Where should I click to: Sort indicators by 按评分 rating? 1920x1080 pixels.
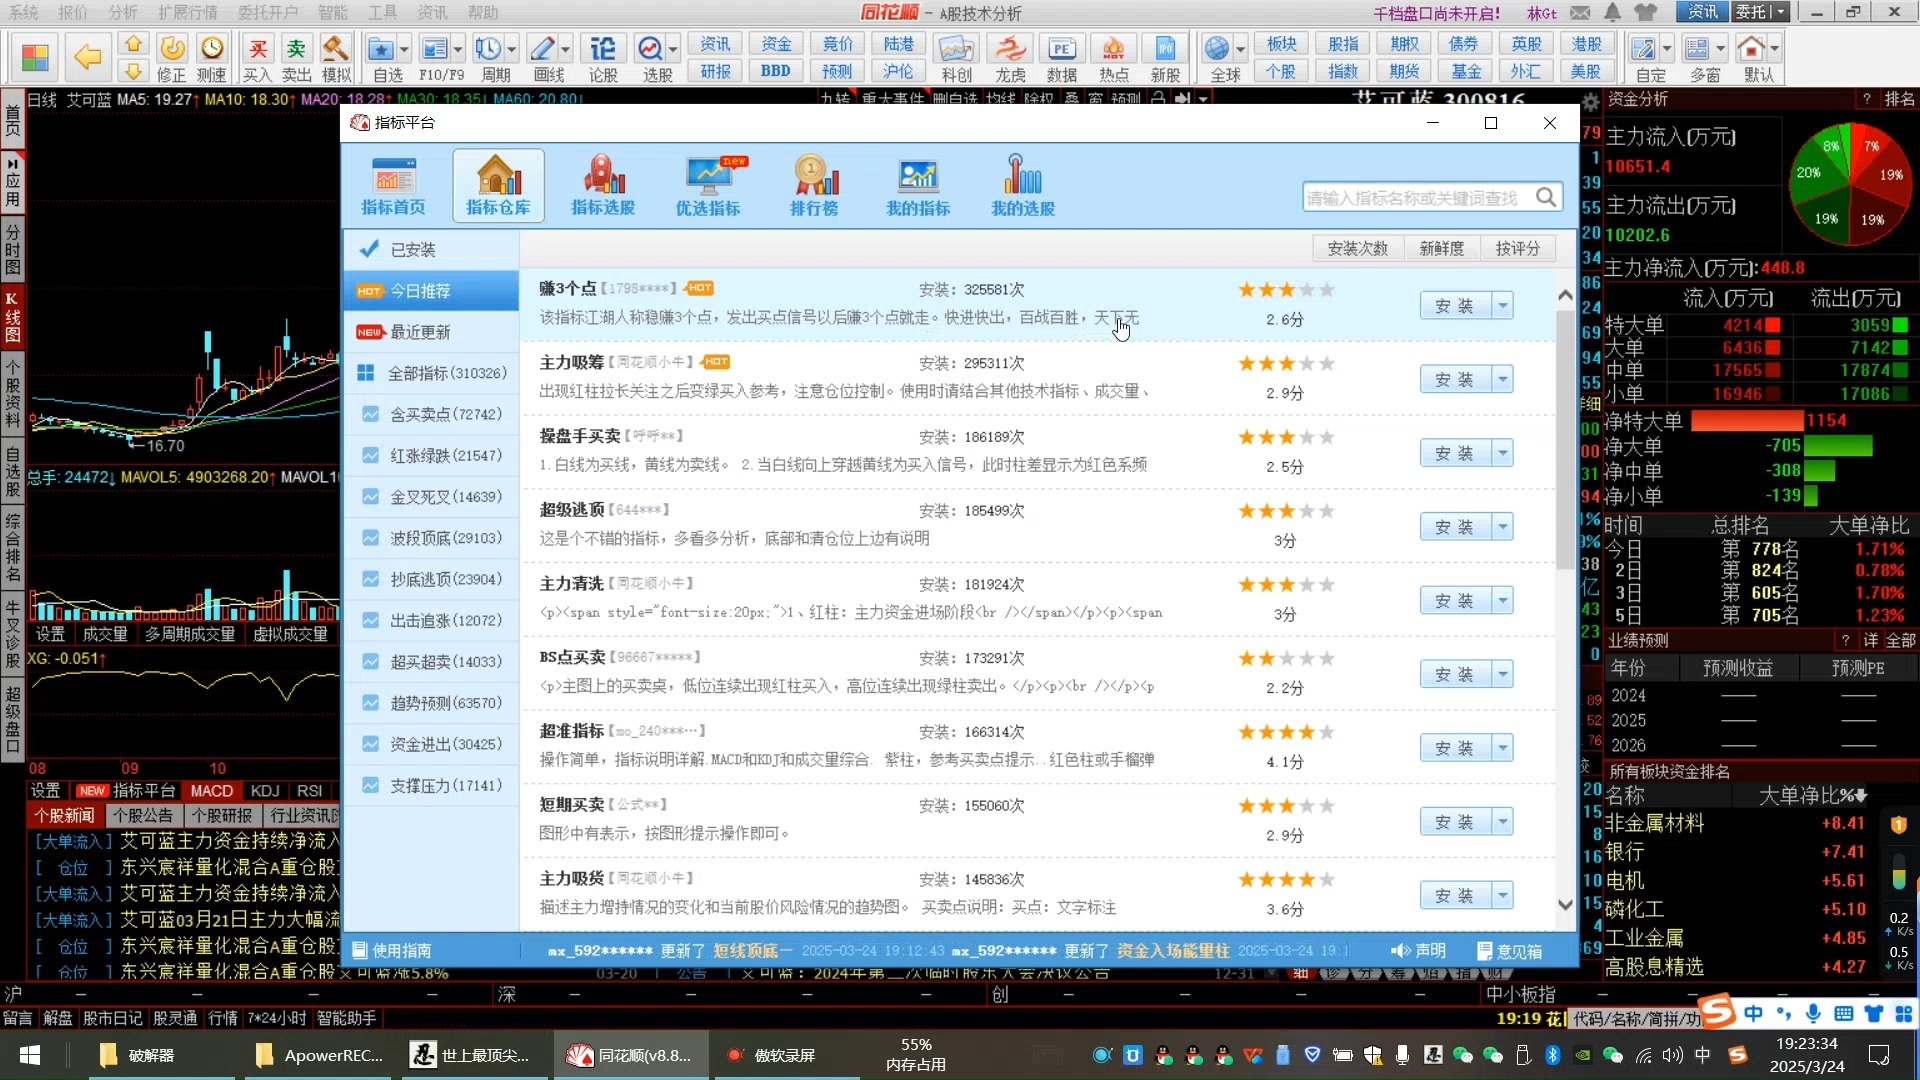pos(1518,248)
